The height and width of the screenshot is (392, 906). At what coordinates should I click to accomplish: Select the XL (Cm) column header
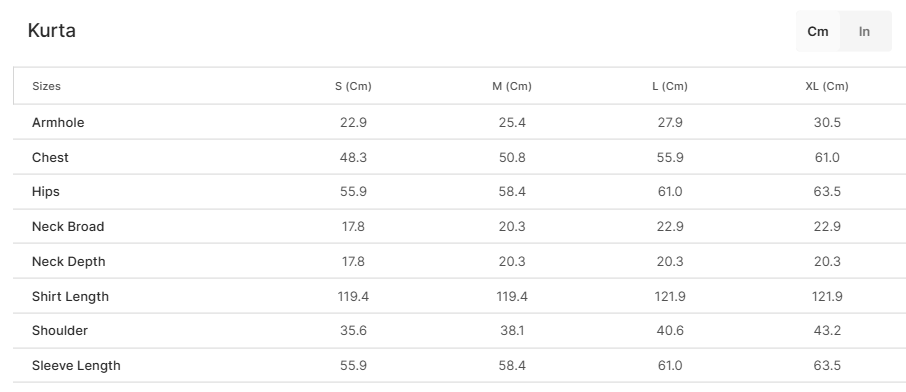[x=827, y=86]
